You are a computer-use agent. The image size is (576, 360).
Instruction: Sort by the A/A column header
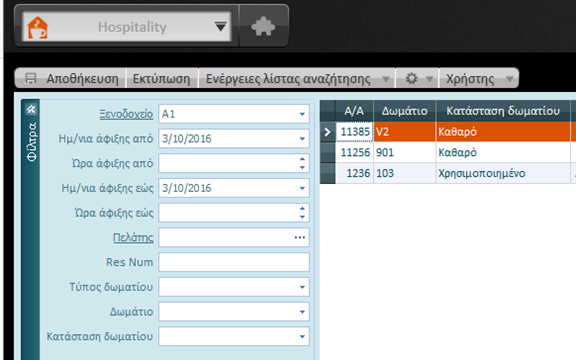click(x=354, y=111)
